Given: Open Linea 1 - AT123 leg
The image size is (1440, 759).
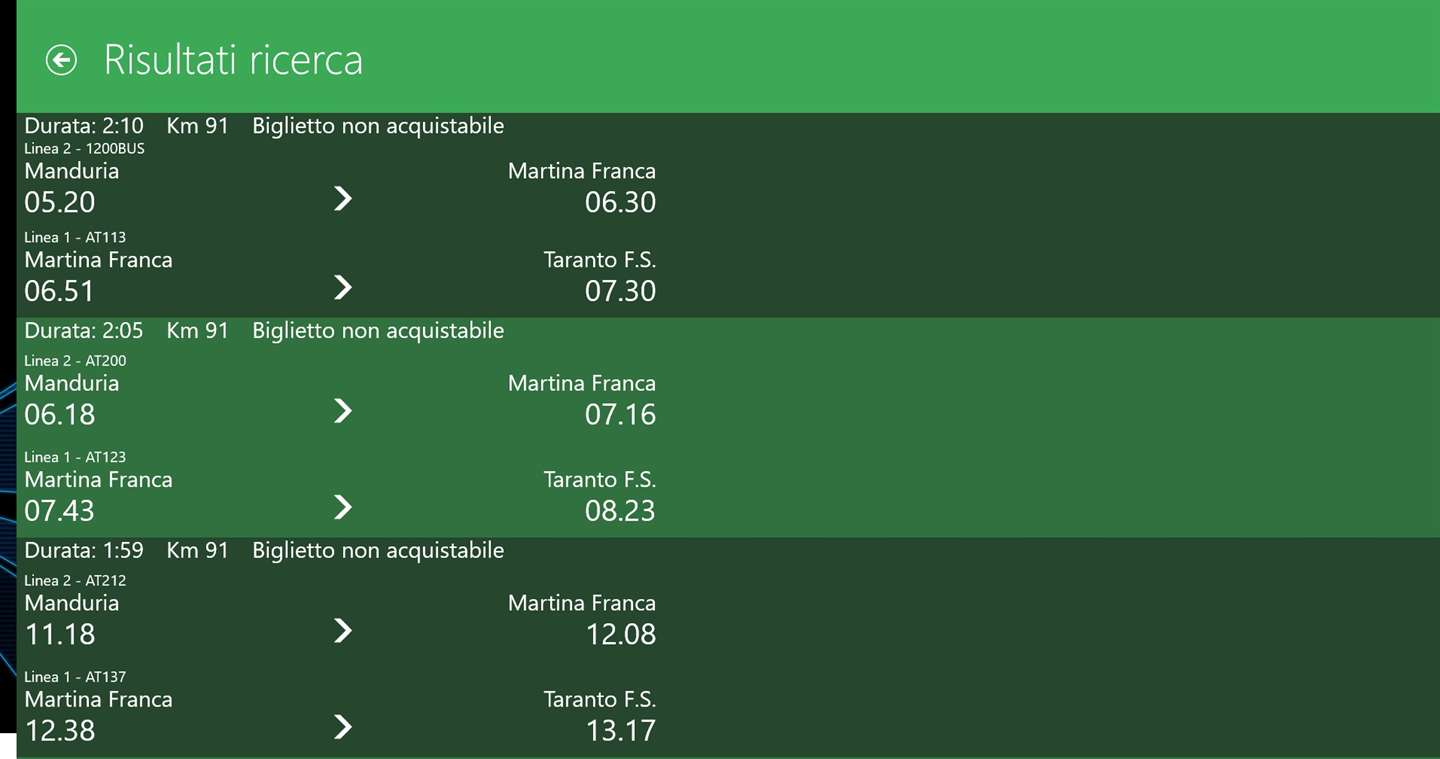Looking at the screenshot, I should (x=75, y=457).
